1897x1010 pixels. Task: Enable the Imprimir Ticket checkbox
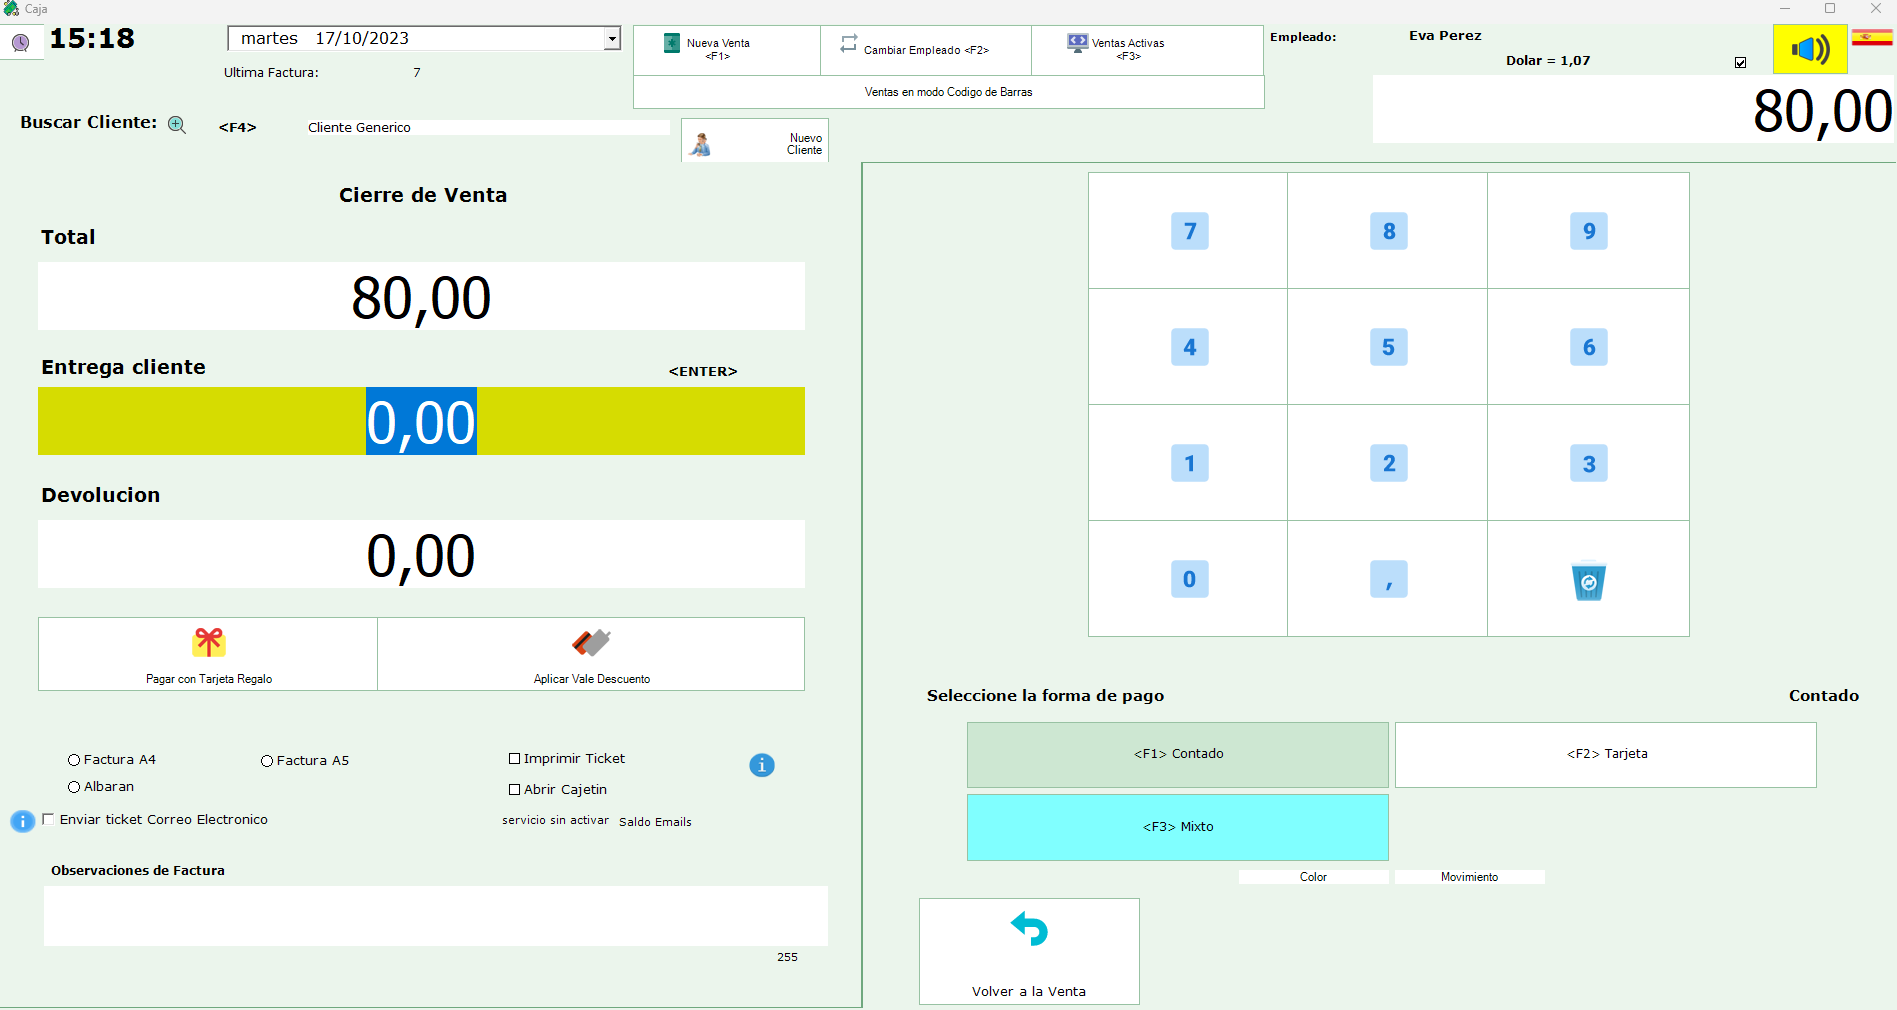(x=515, y=759)
